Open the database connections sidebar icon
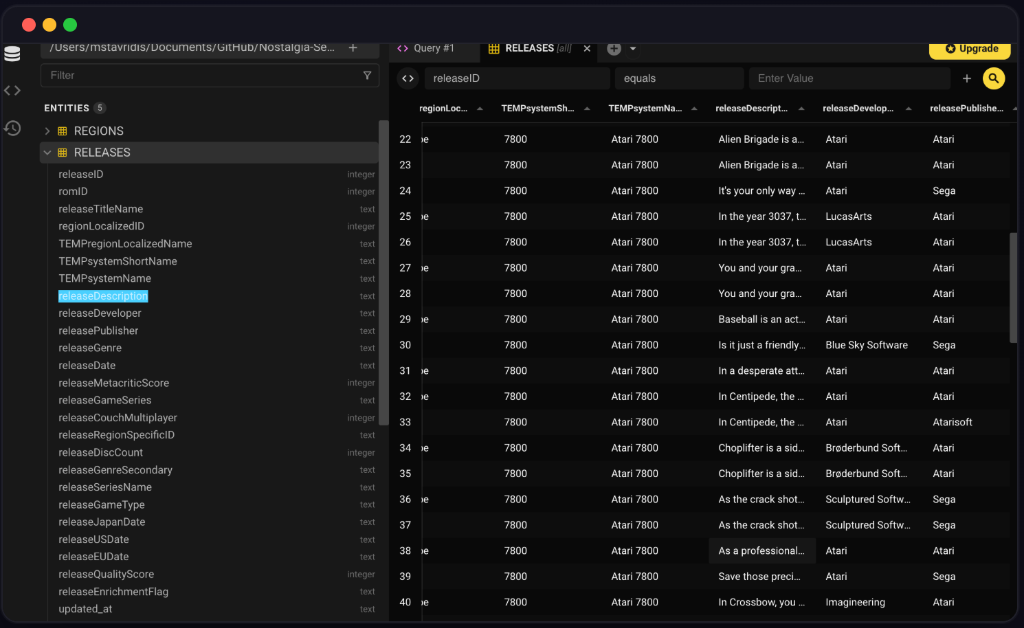The width and height of the screenshot is (1024, 628). point(12,54)
